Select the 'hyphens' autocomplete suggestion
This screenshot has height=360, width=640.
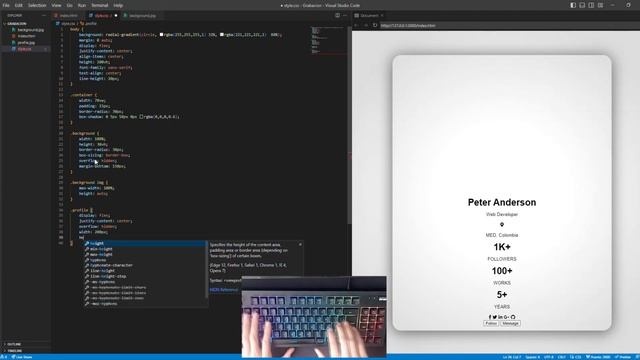(x=145, y=260)
